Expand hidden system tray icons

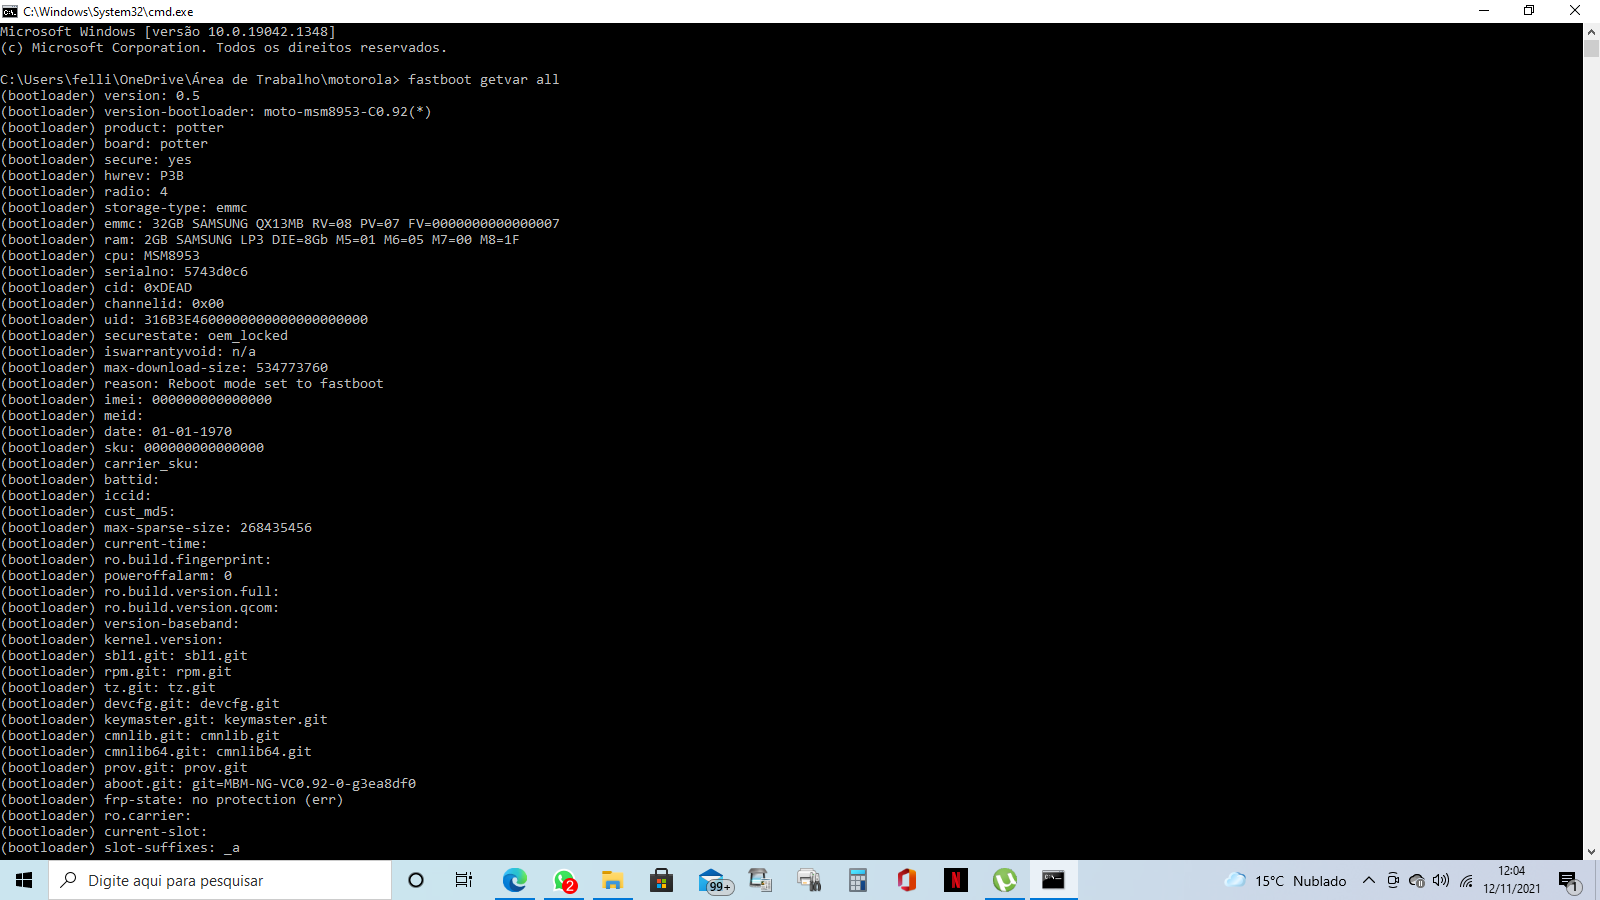pyautogui.click(x=1369, y=880)
